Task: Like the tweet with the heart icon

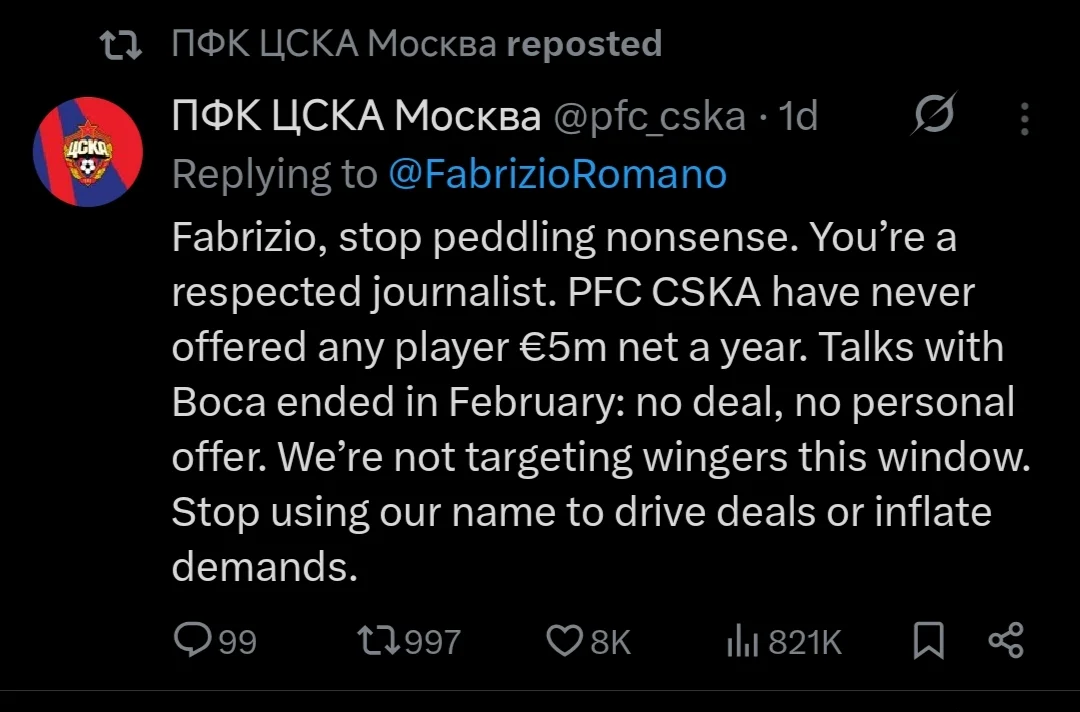Action: [564, 640]
